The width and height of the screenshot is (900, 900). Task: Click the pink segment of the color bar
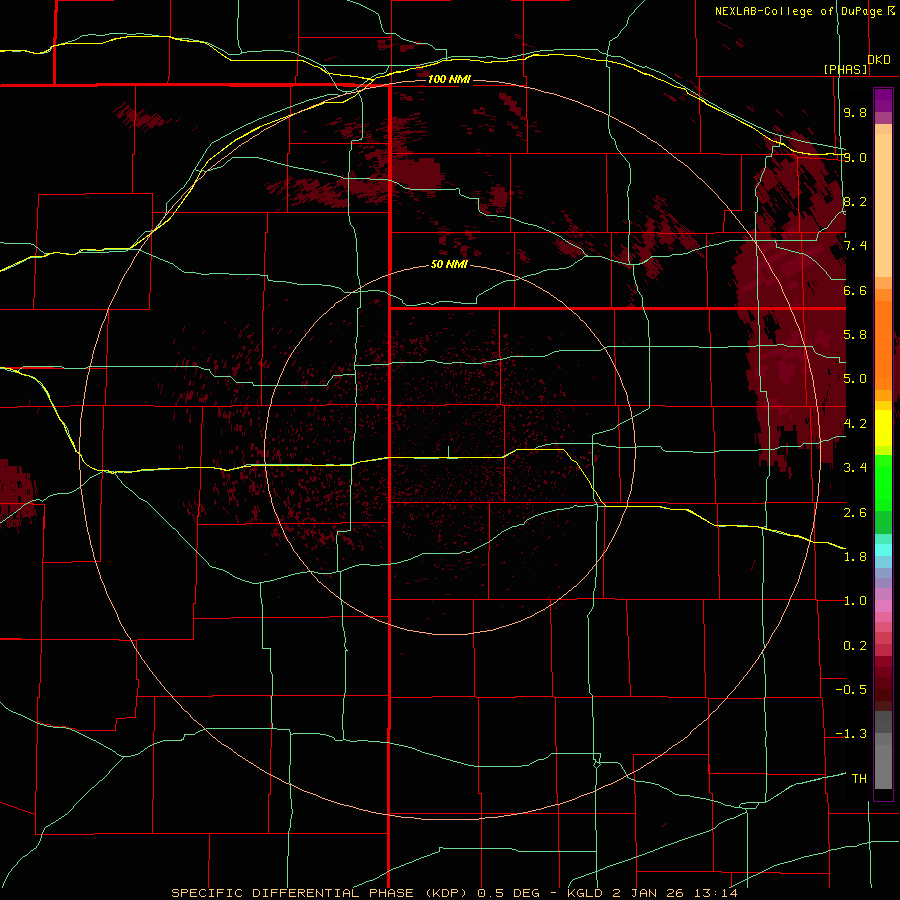pyautogui.click(x=883, y=606)
